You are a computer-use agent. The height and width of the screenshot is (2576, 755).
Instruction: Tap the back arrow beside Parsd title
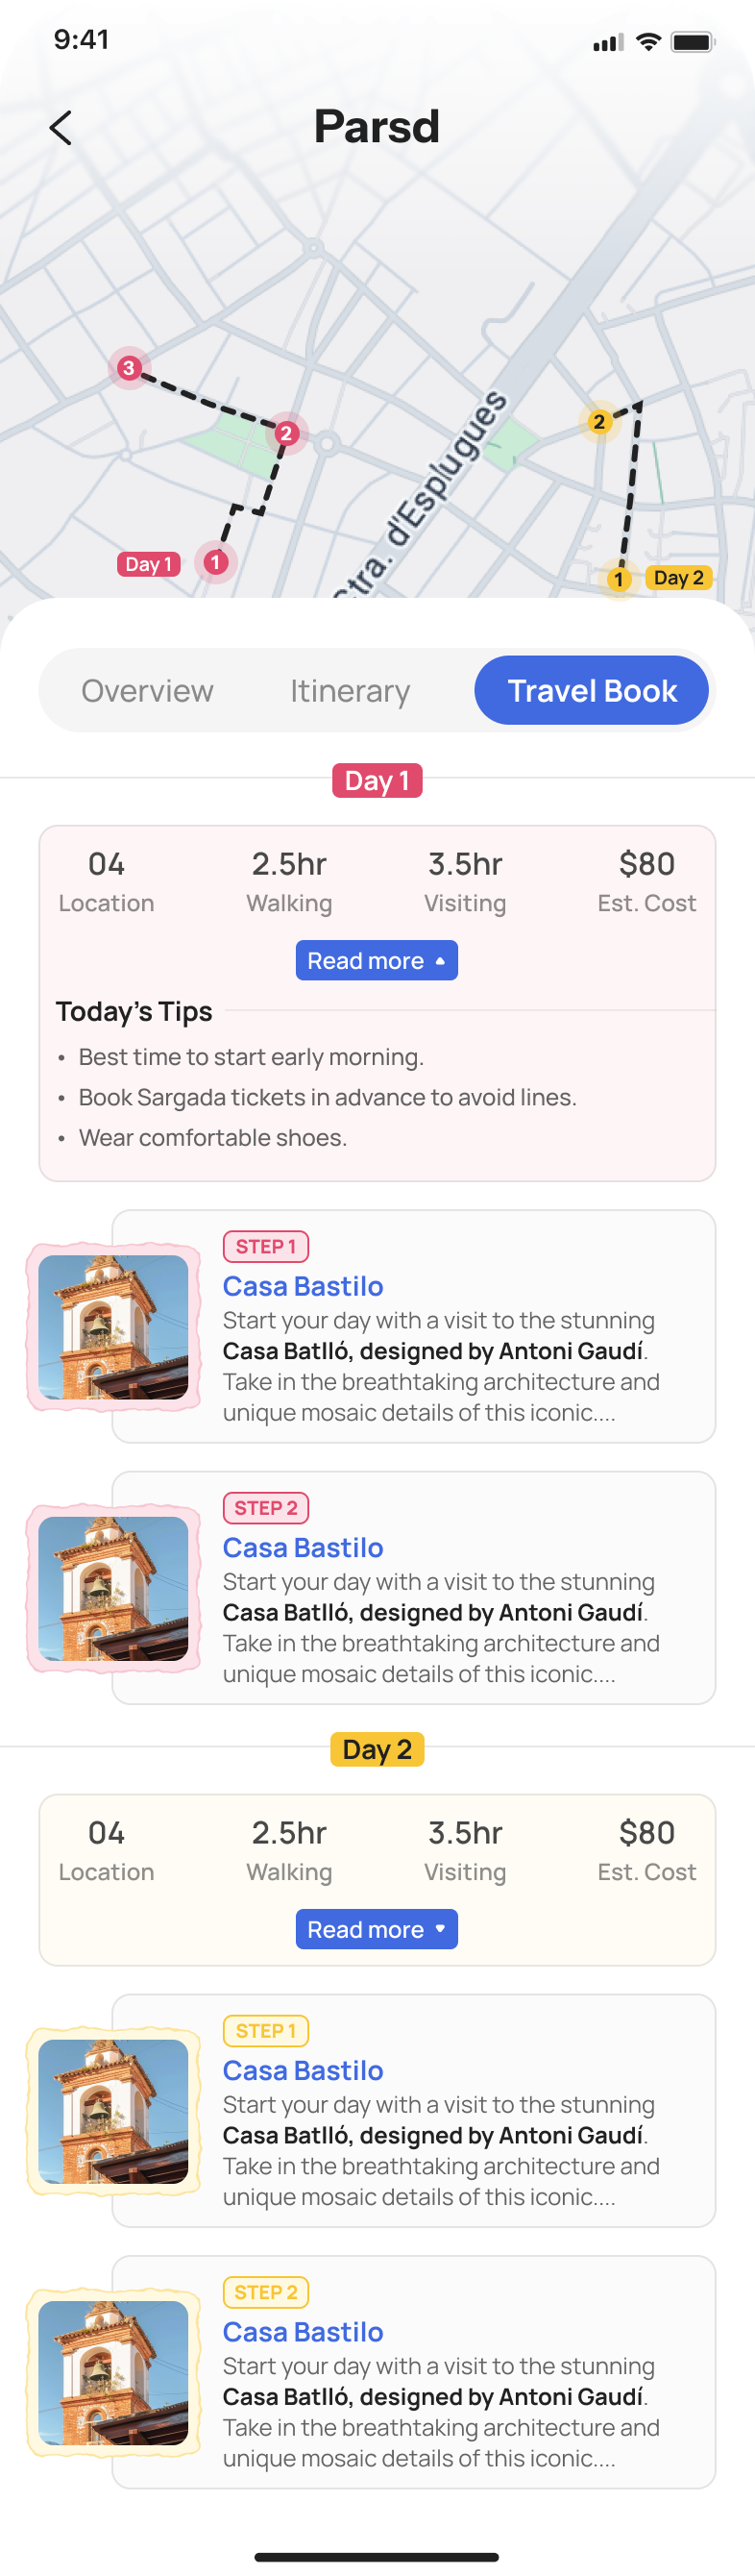point(62,128)
